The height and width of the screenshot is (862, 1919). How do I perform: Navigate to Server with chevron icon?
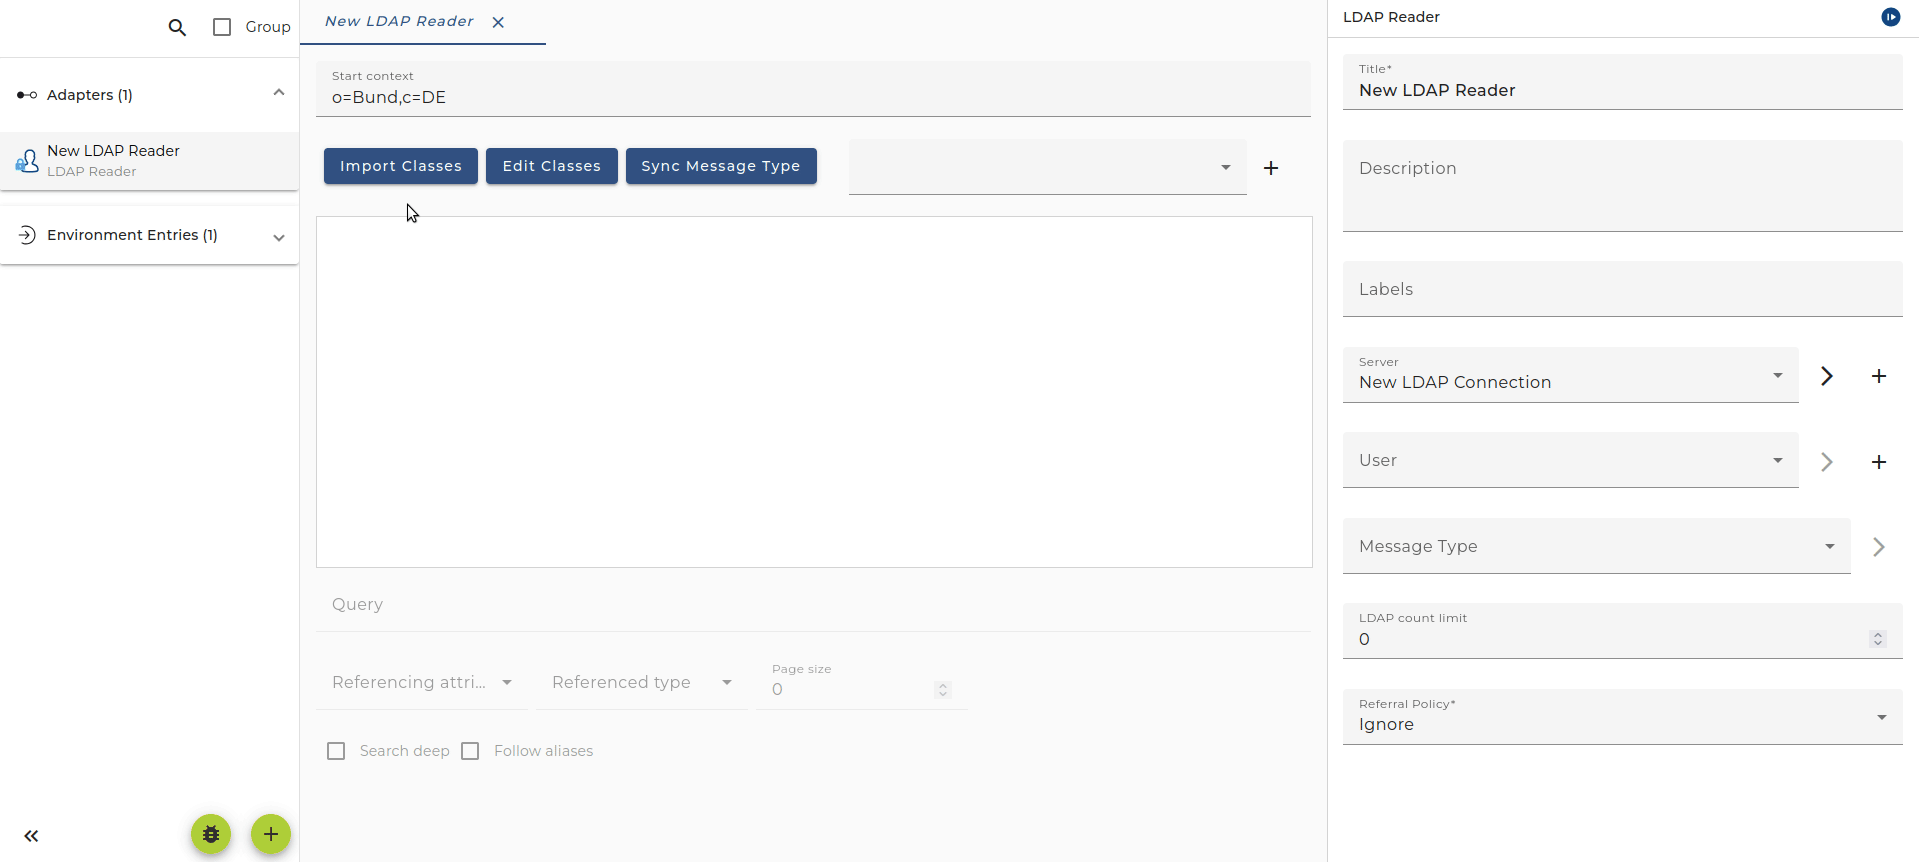1827,376
